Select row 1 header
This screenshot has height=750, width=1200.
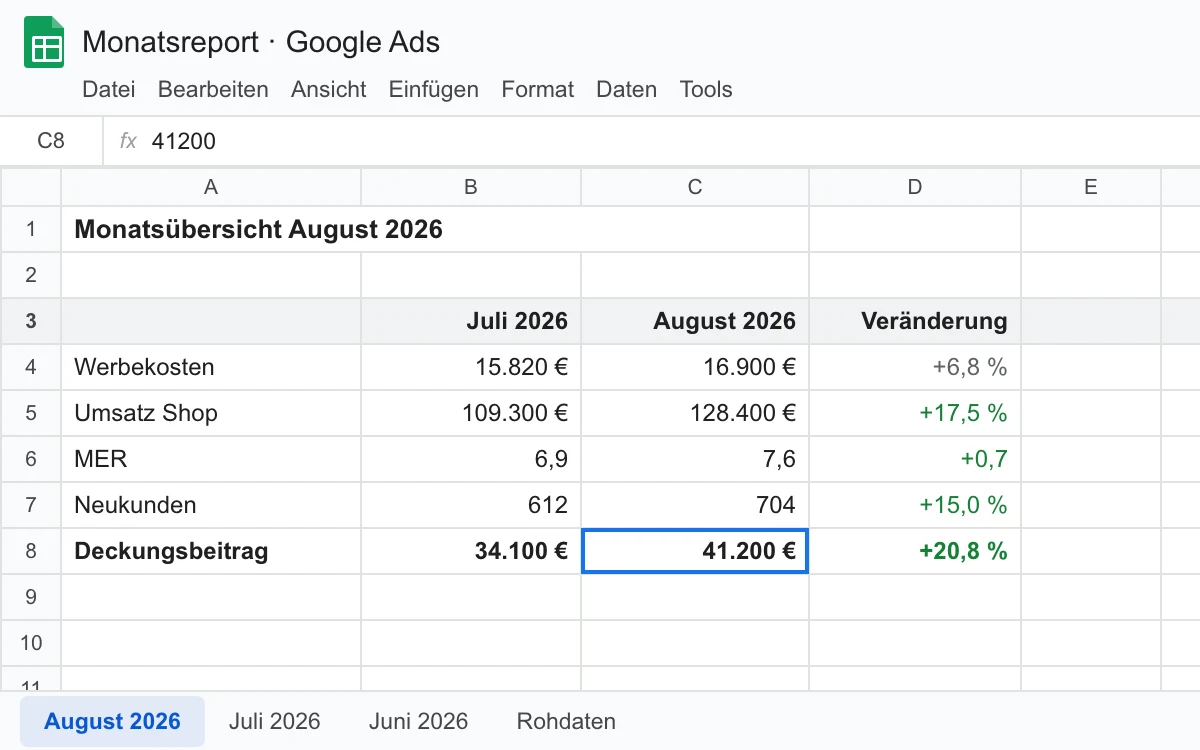31,229
